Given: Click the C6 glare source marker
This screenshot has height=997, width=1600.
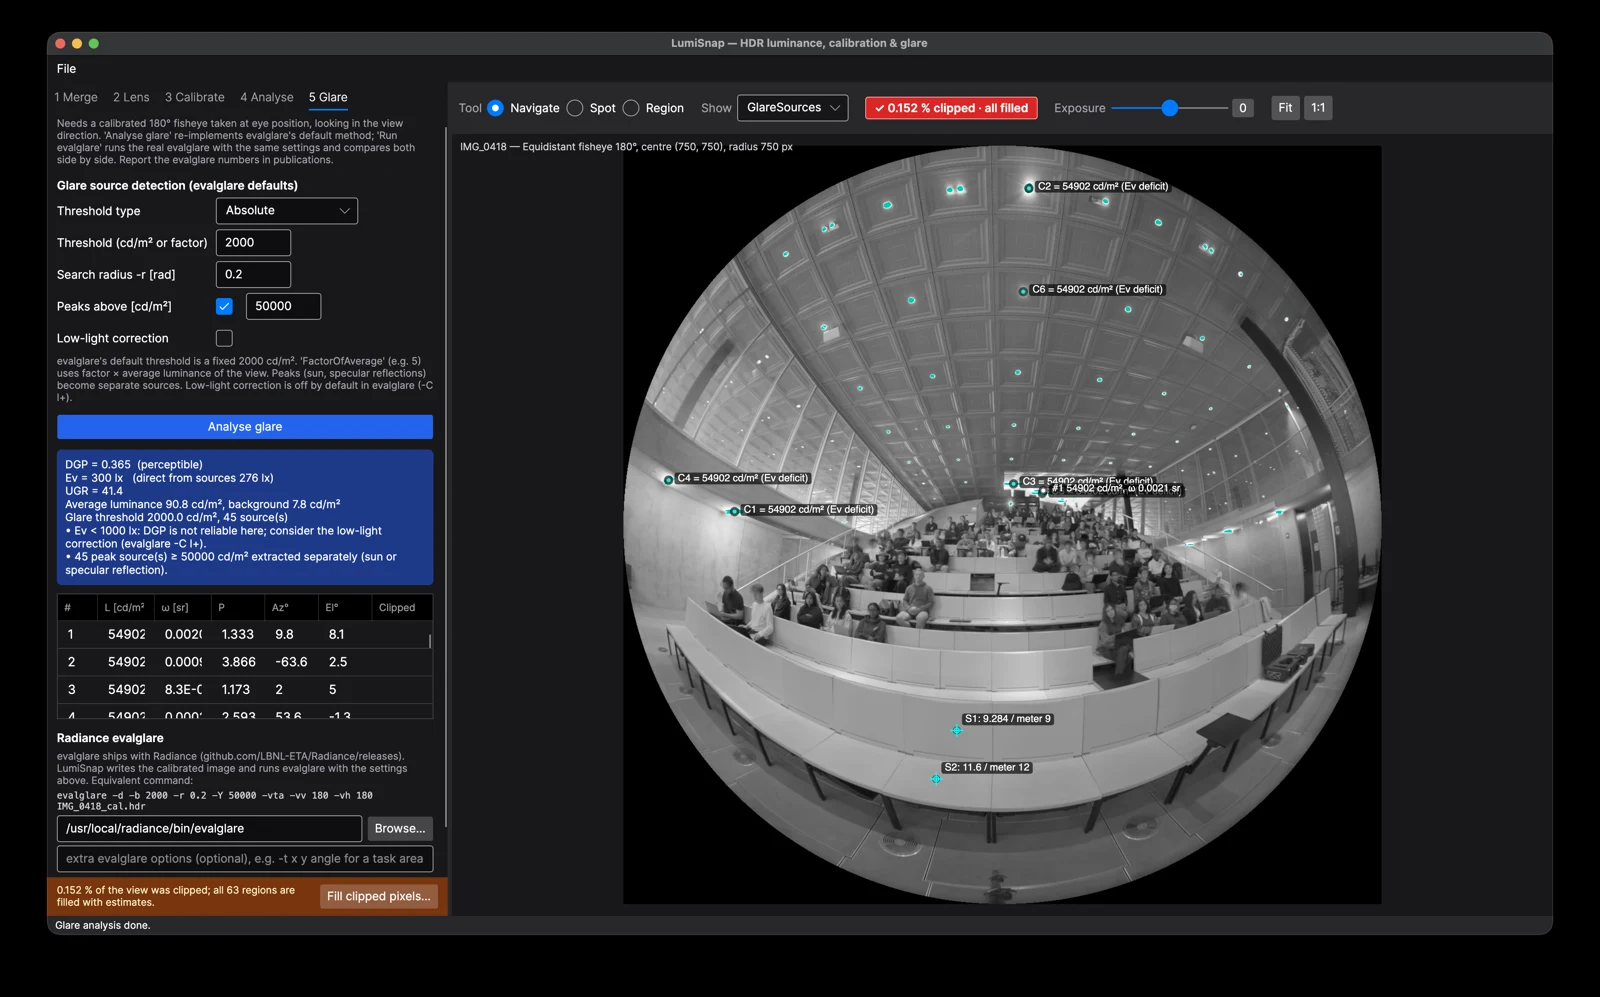Looking at the screenshot, I should [x=1023, y=291].
